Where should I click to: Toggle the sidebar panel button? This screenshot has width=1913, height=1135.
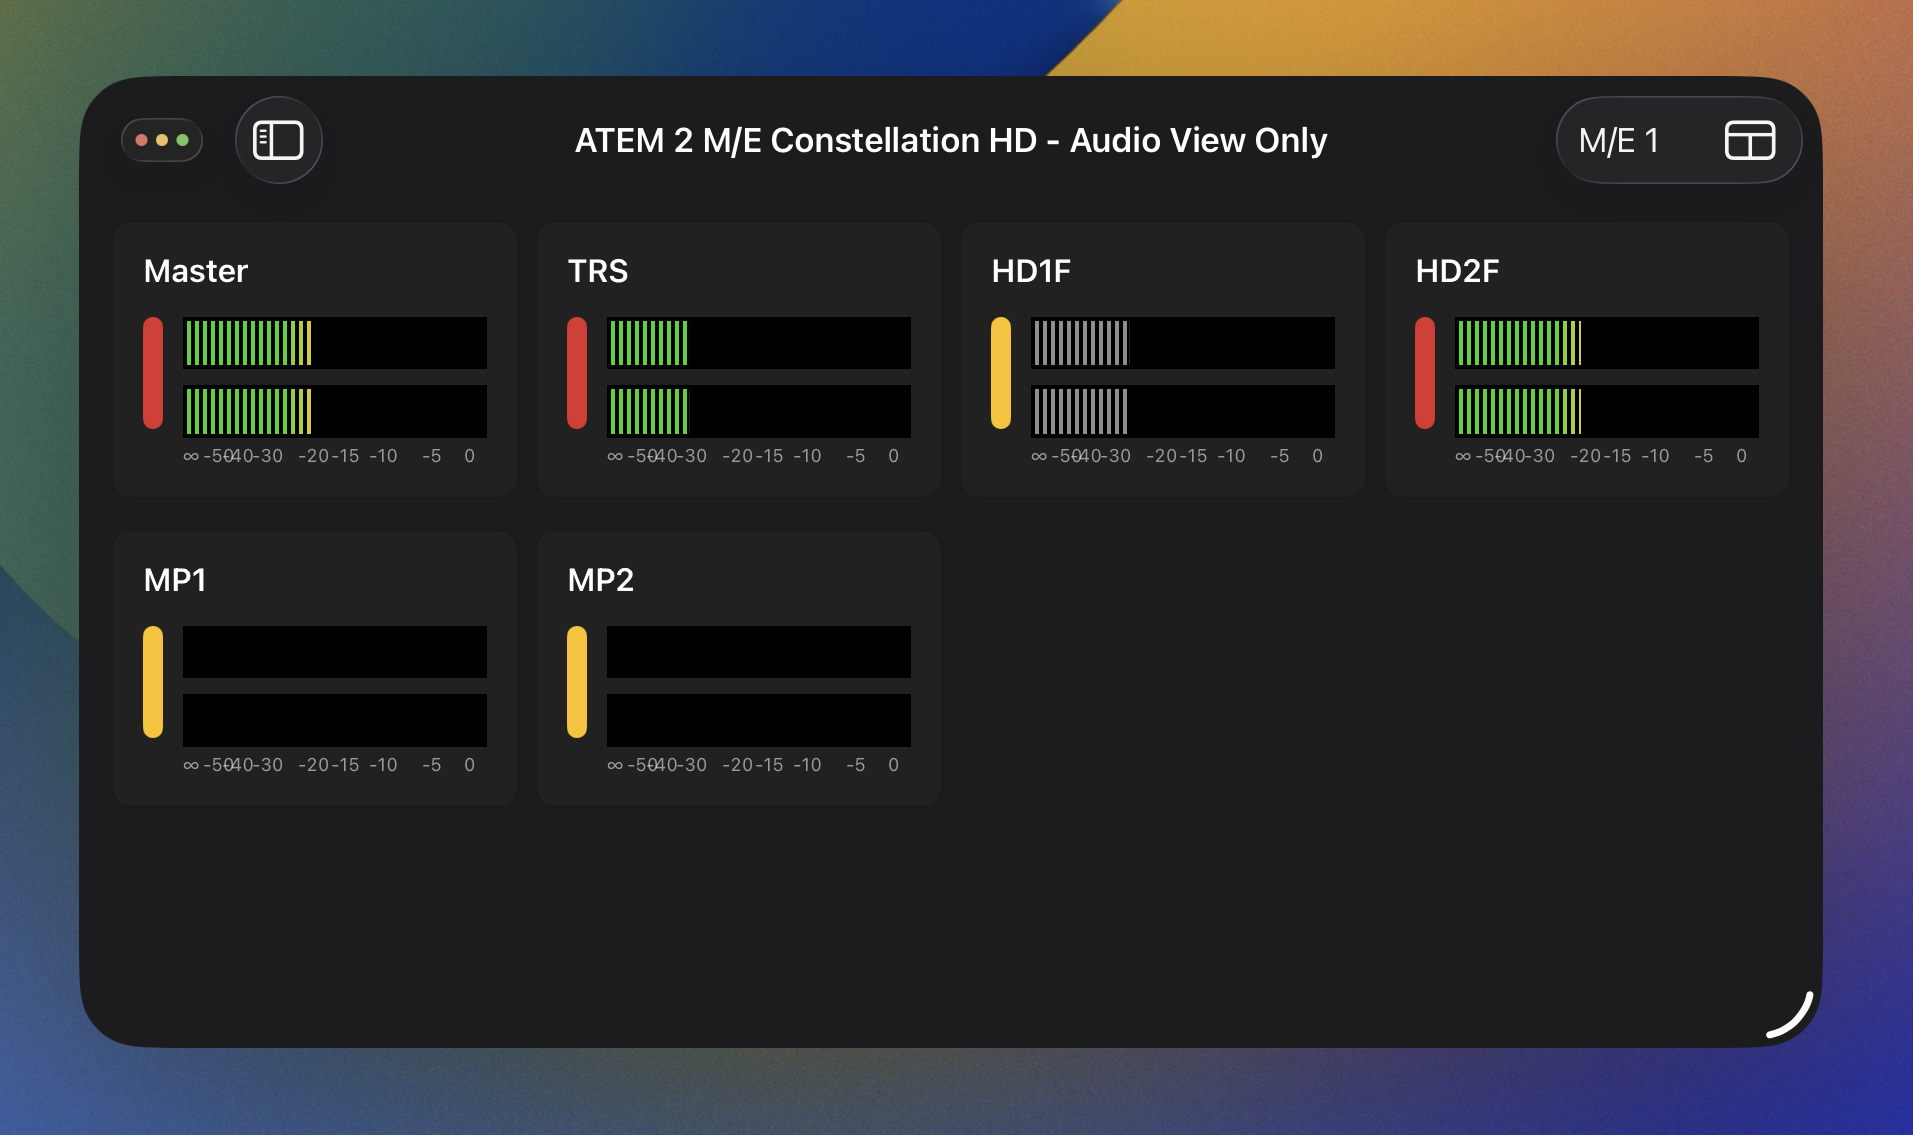(x=278, y=140)
